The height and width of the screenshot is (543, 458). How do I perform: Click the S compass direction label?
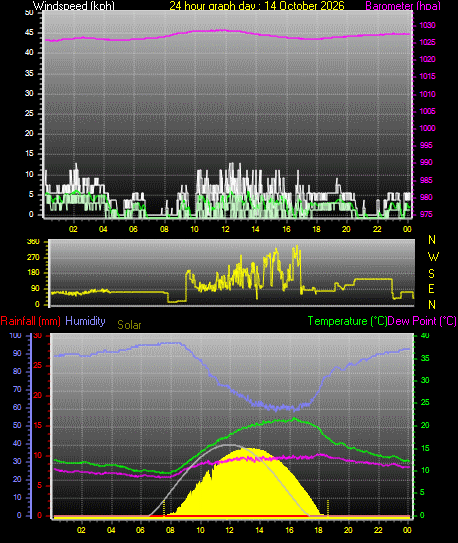tap(431, 274)
